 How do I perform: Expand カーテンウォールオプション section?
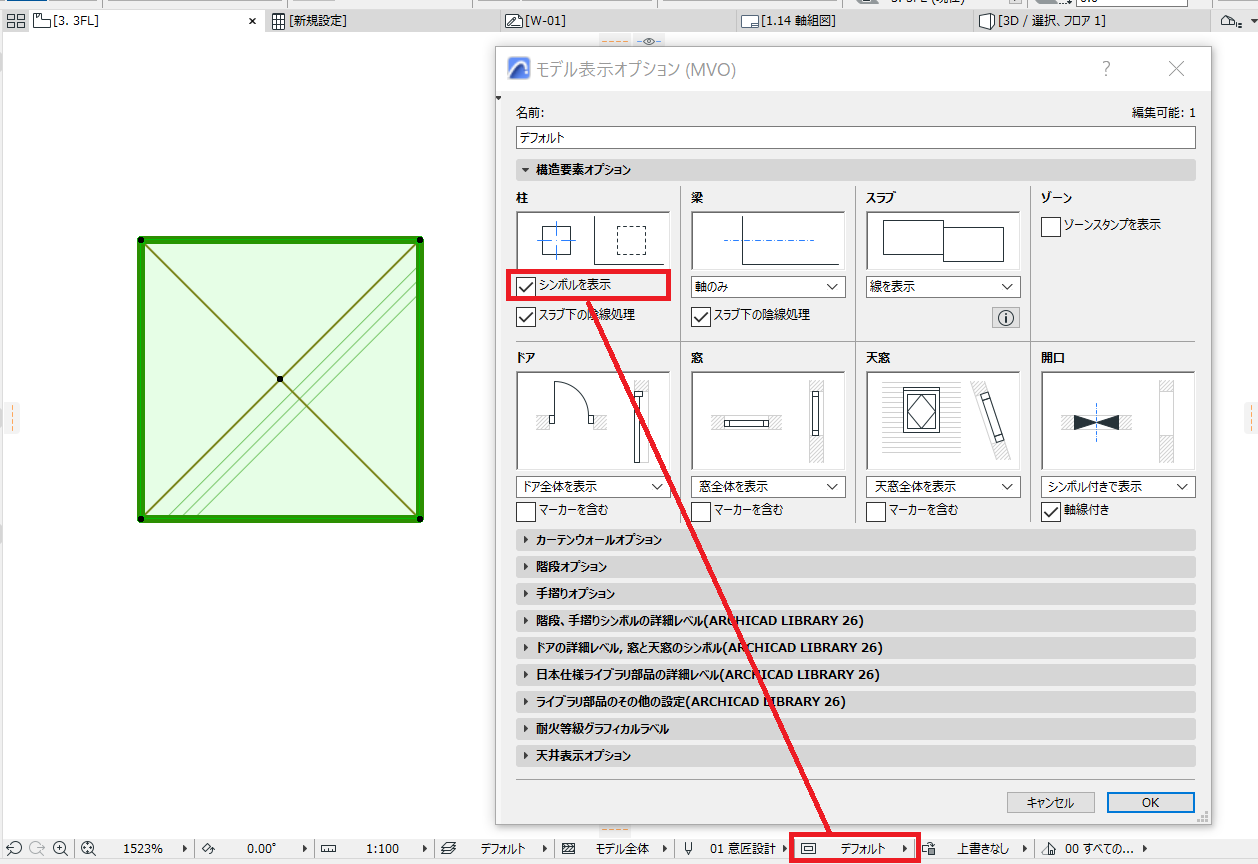tap(855, 540)
